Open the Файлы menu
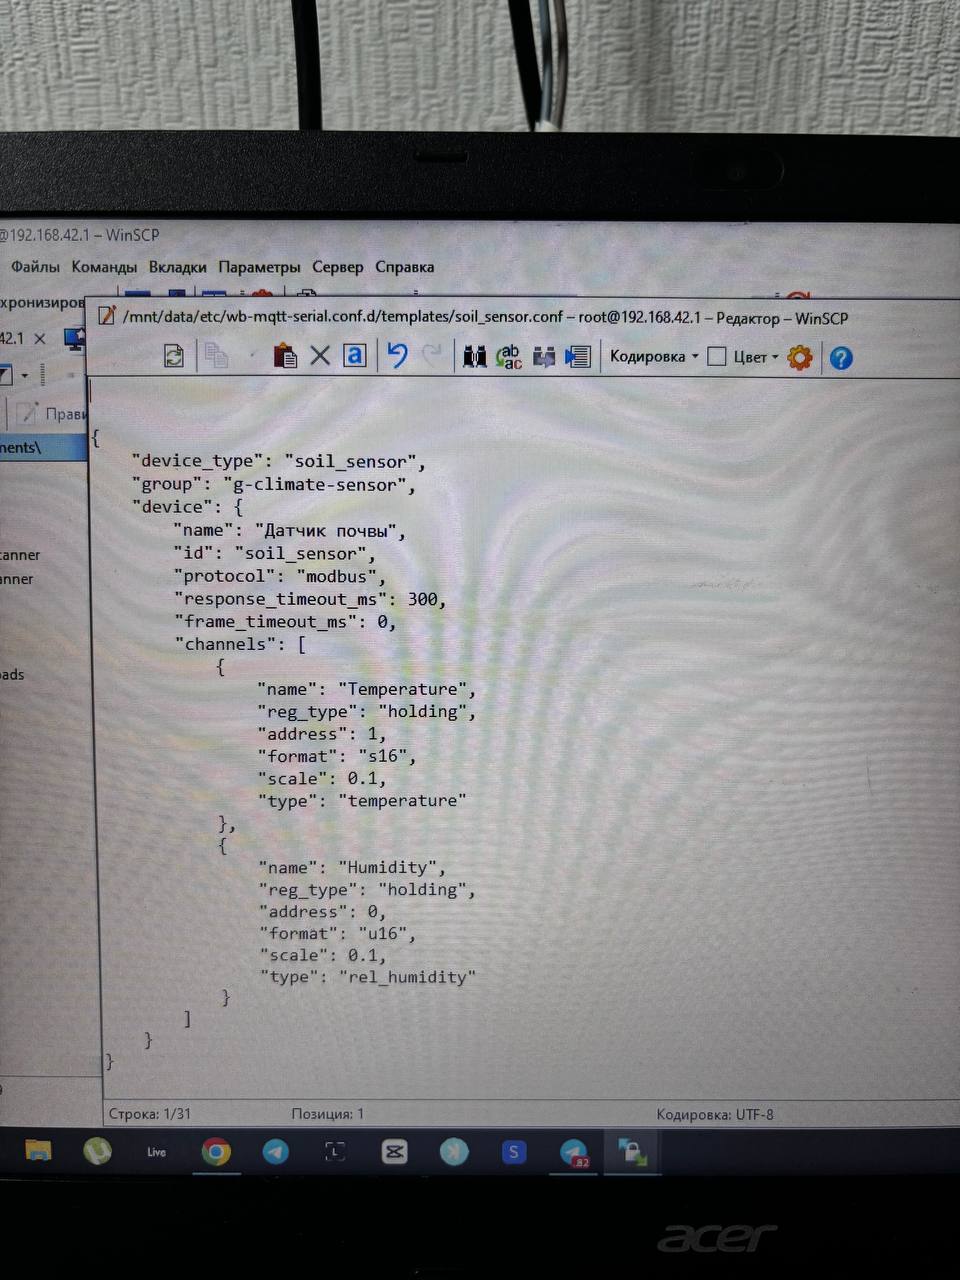The image size is (960, 1280). [35, 267]
